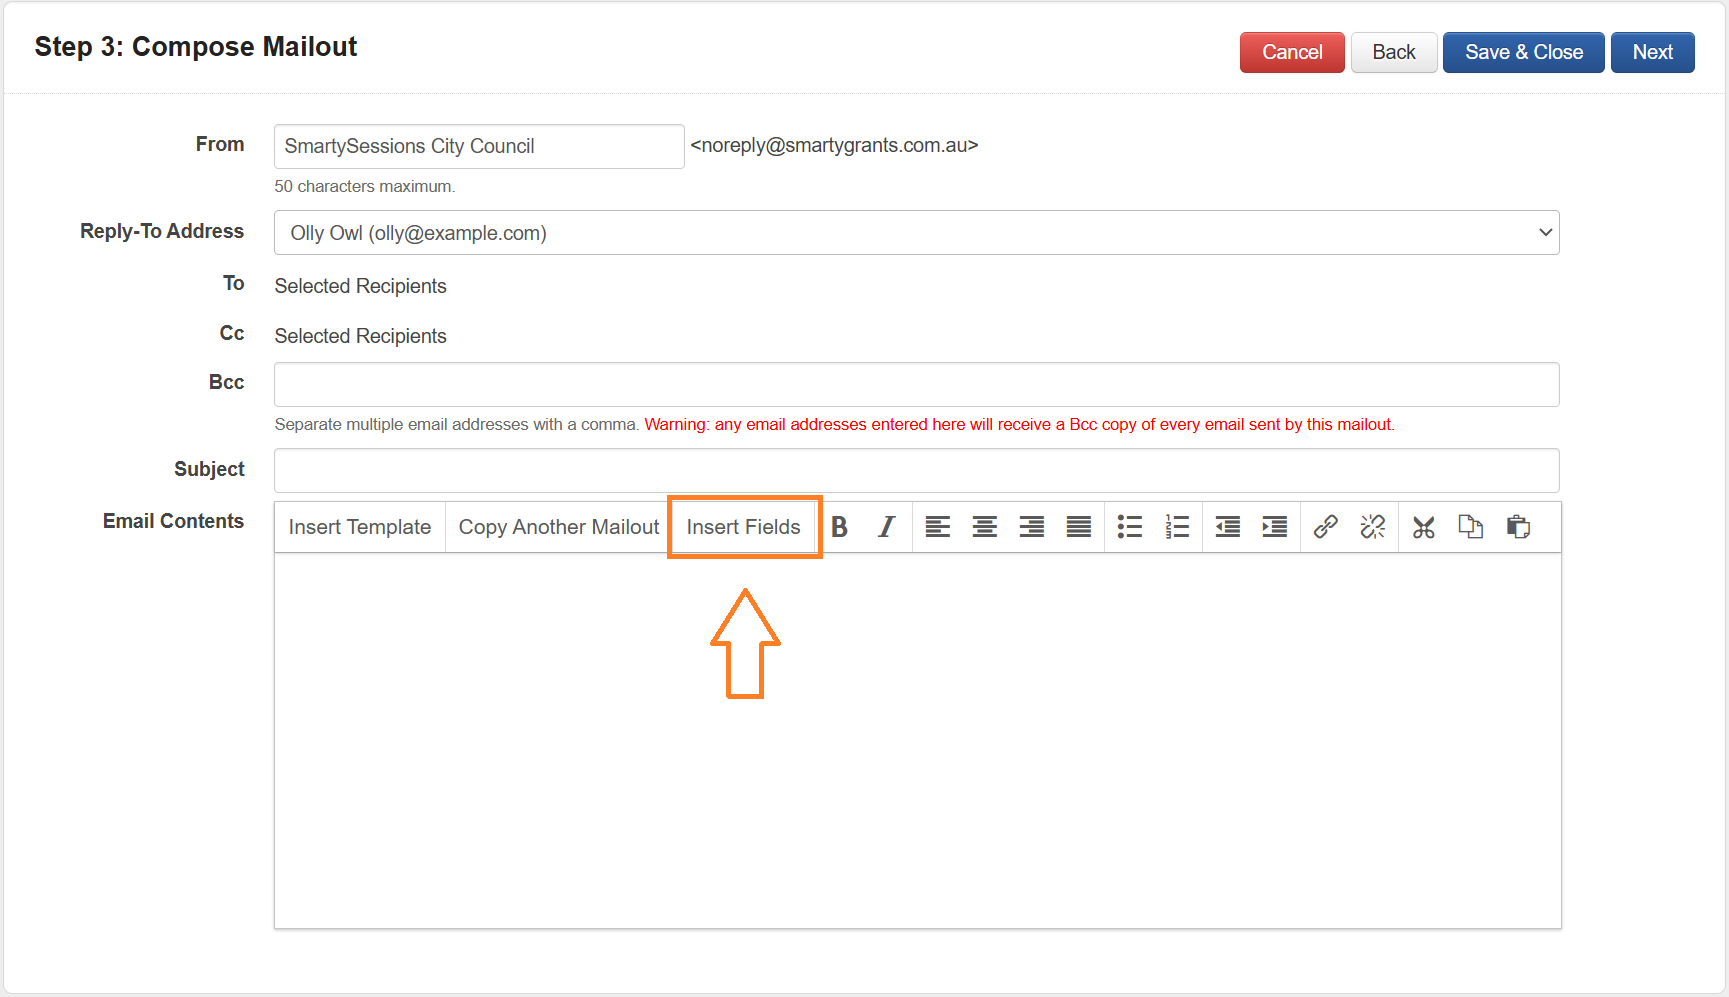Screen dimensions: 1729x997
Task: Apply bold formatting in email editor
Action: click(x=840, y=527)
